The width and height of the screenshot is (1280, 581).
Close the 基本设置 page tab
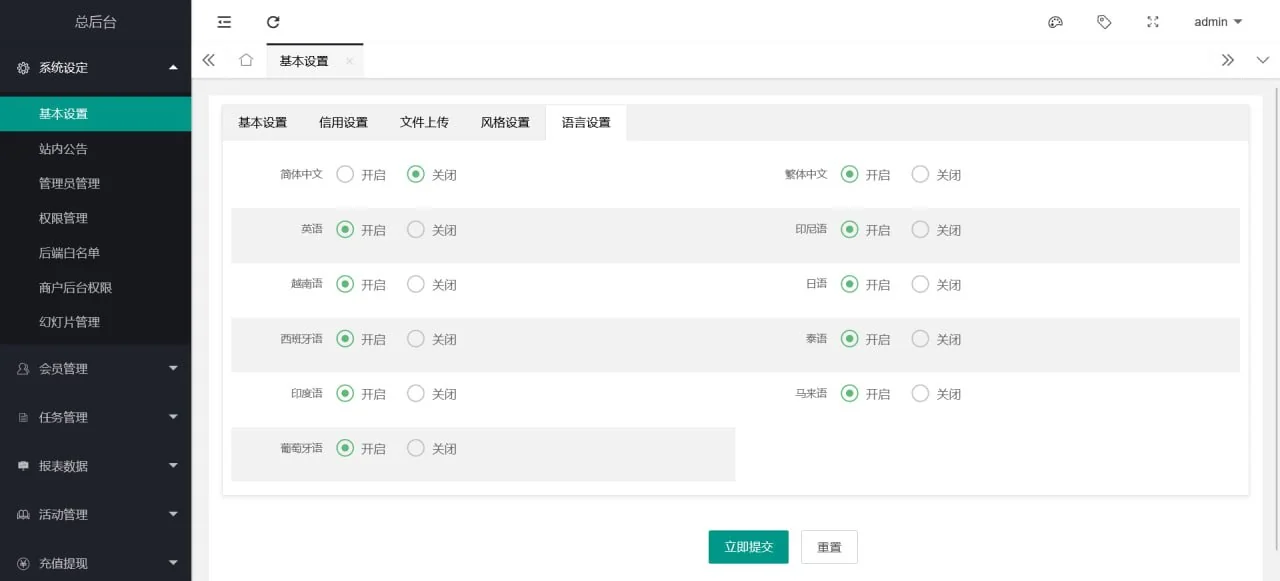click(x=349, y=61)
